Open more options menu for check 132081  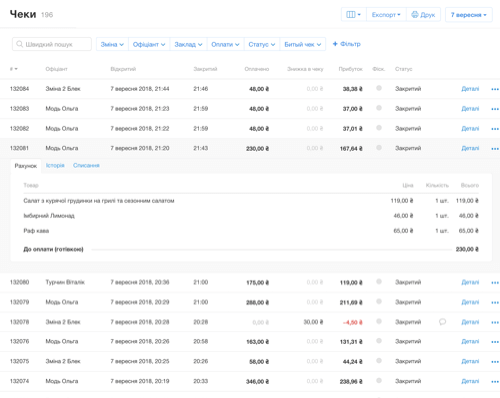coord(495,149)
